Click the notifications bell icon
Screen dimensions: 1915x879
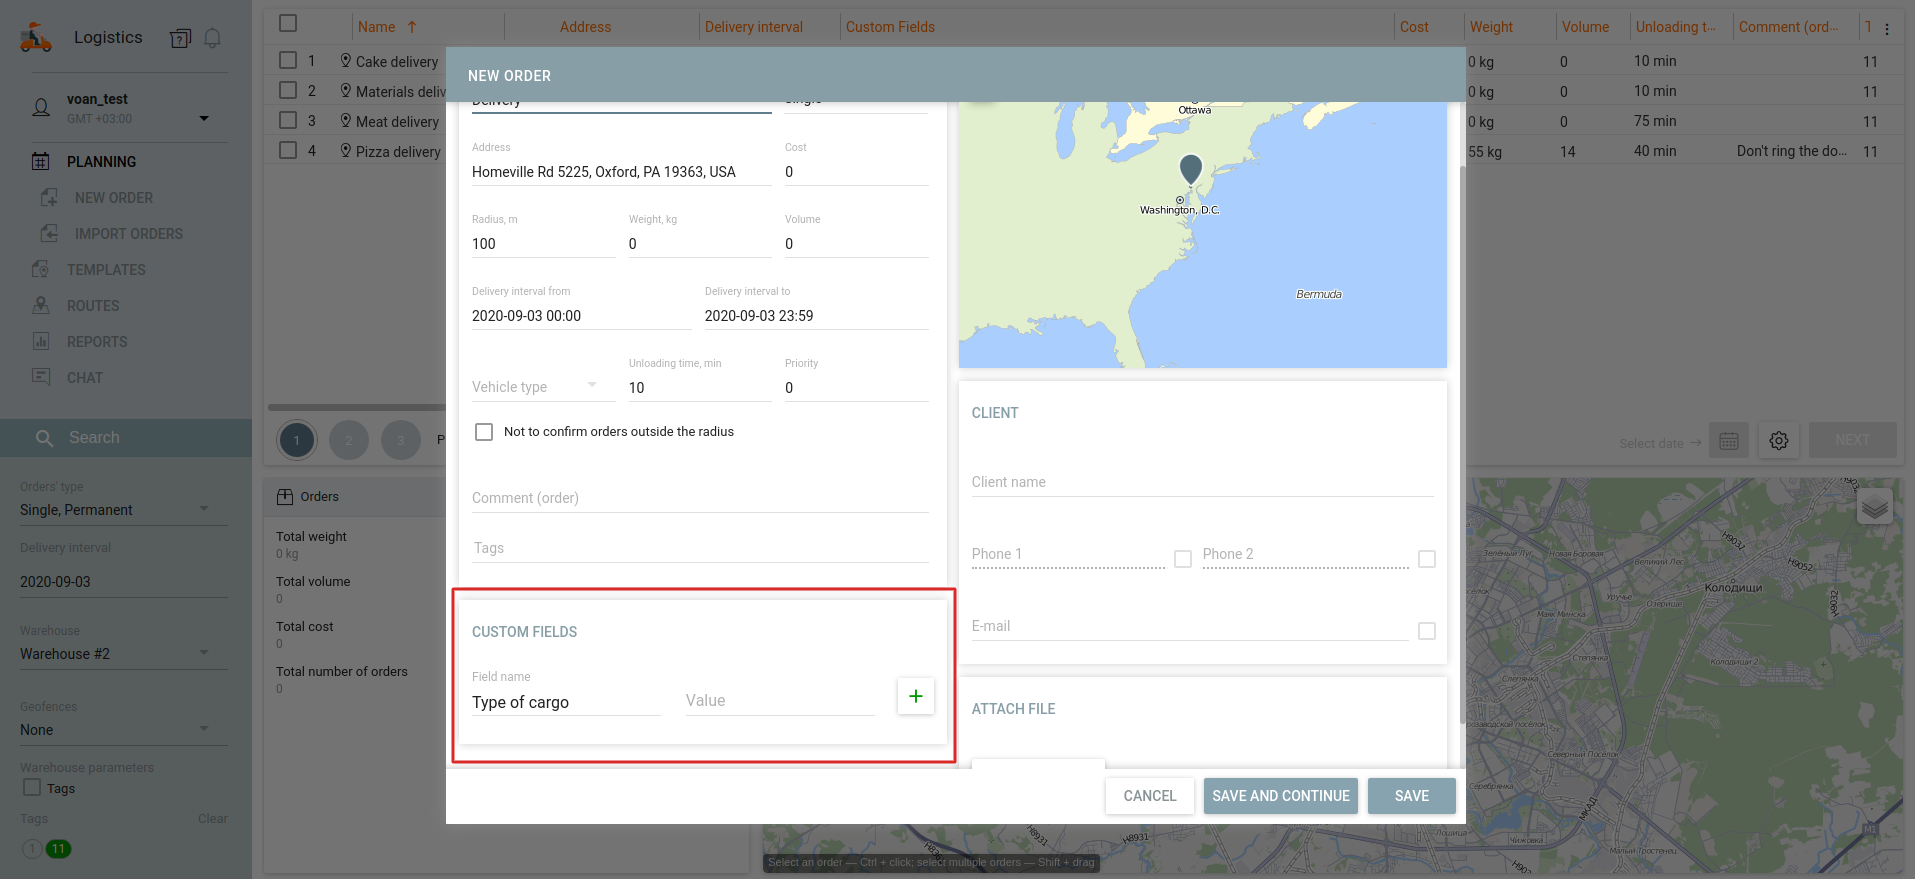tap(212, 38)
